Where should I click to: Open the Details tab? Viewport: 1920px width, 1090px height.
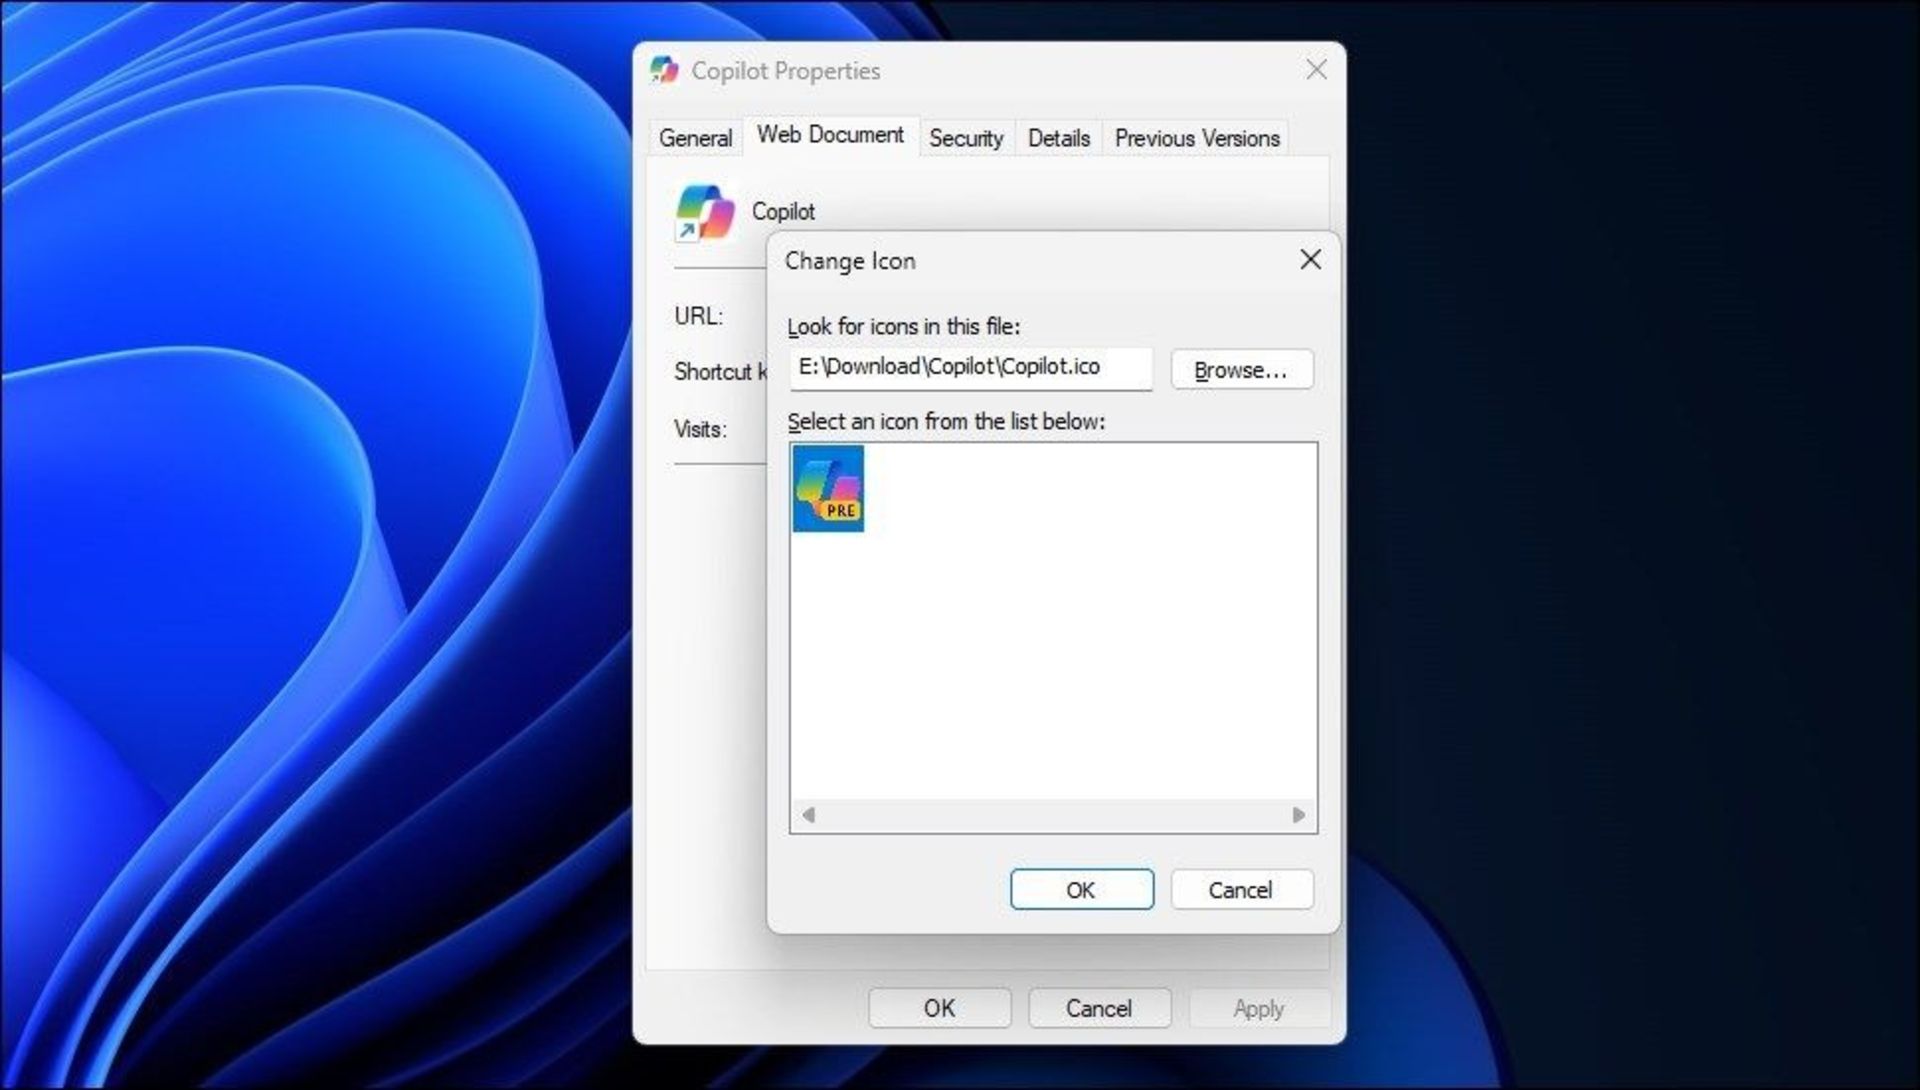(1058, 137)
